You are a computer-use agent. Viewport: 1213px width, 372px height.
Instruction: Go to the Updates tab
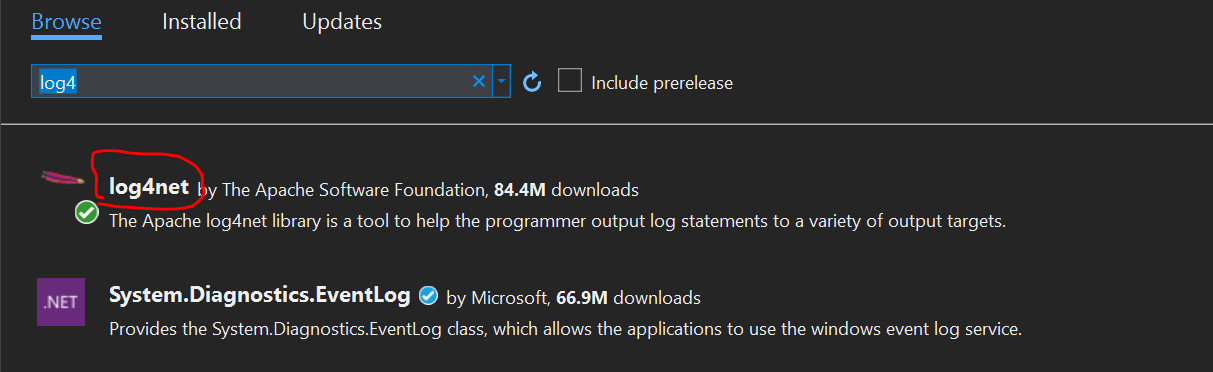pos(342,21)
